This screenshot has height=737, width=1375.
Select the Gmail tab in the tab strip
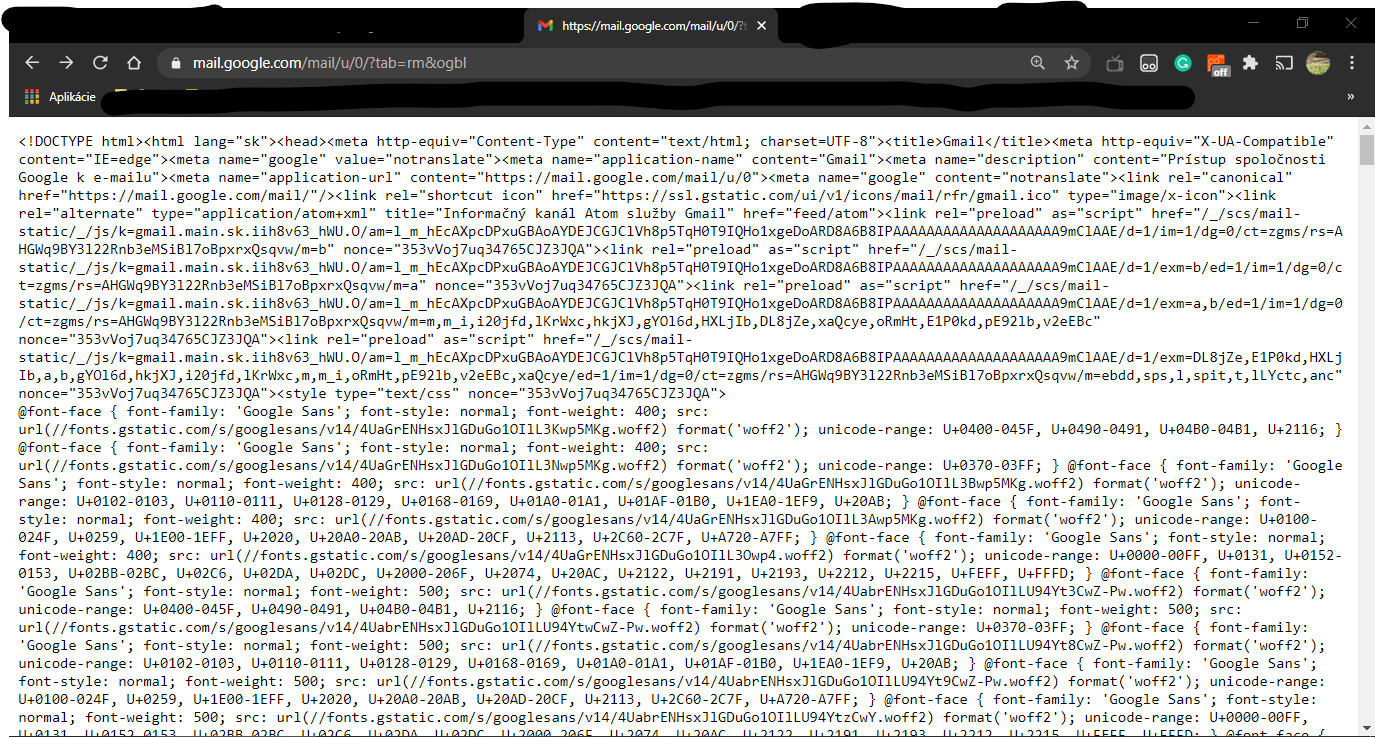(x=651, y=26)
